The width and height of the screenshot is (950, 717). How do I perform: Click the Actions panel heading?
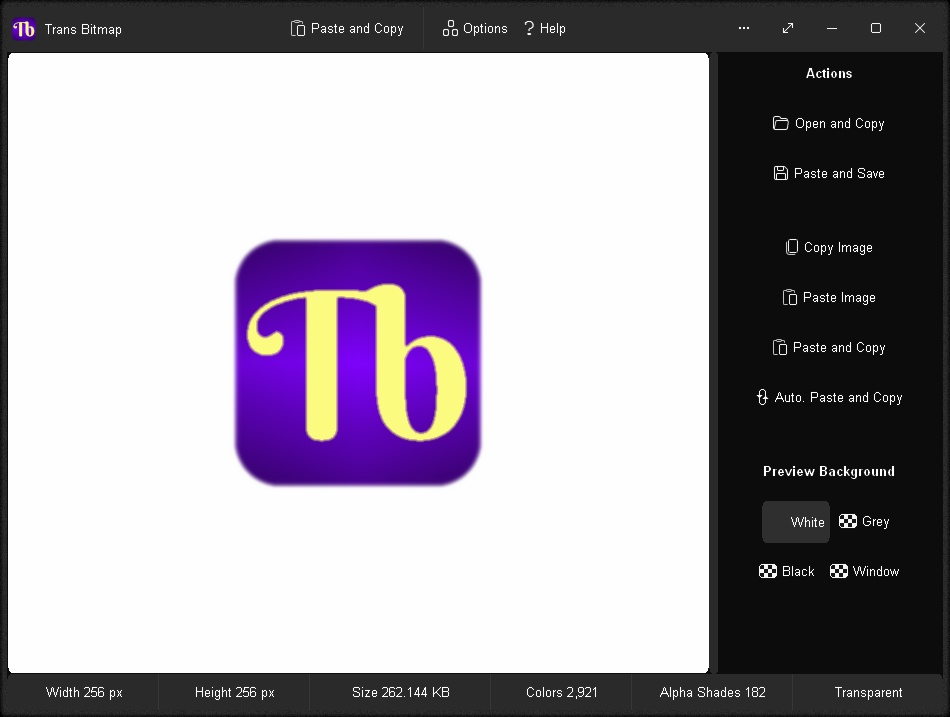pyautogui.click(x=829, y=73)
